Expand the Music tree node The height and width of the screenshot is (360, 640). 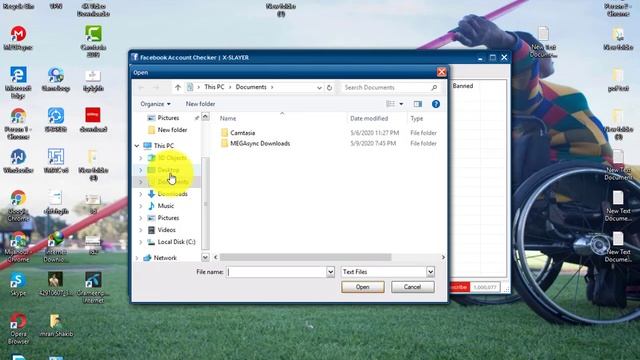pyautogui.click(x=141, y=206)
